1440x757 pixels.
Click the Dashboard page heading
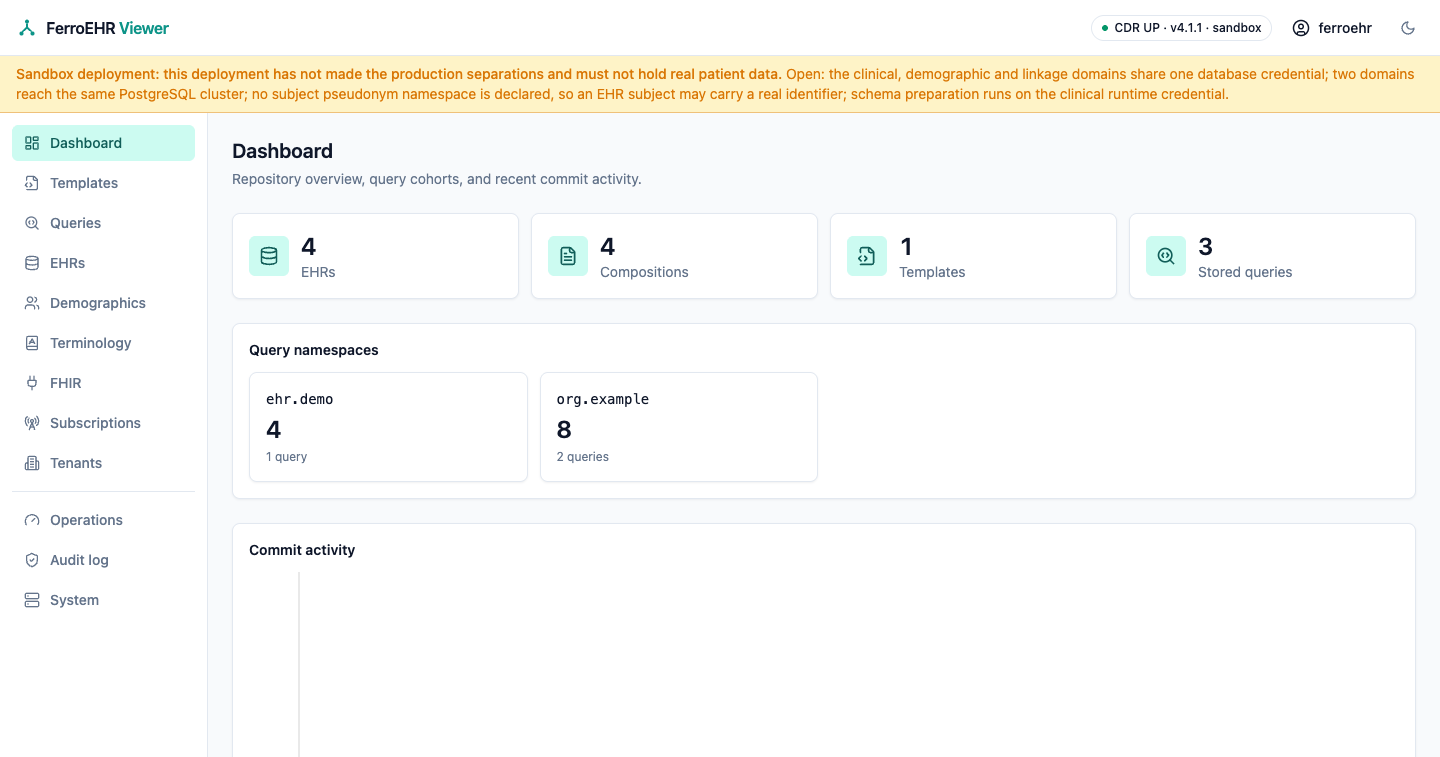point(283,151)
